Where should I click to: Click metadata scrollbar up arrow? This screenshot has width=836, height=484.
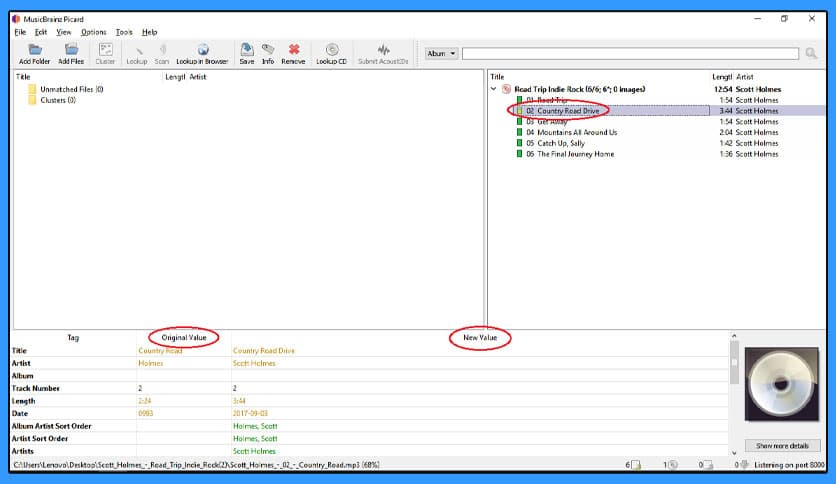click(x=734, y=336)
